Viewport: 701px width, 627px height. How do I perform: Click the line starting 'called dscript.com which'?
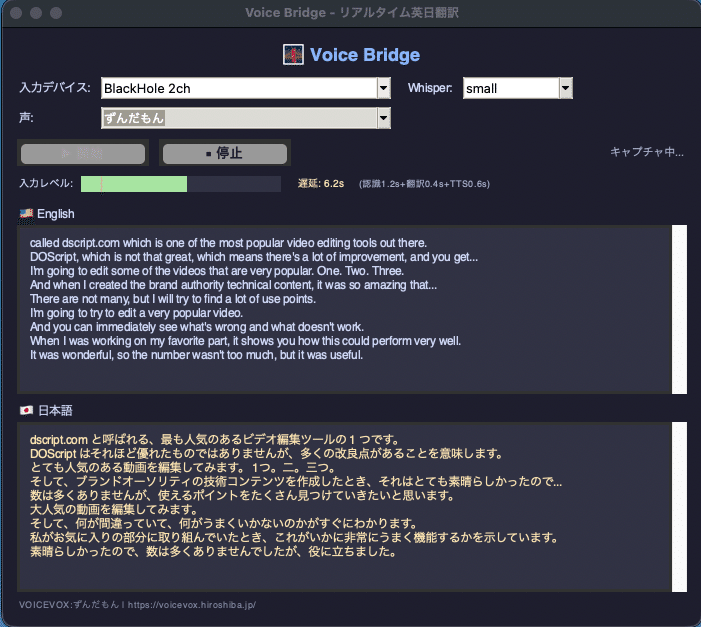click(228, 243)
